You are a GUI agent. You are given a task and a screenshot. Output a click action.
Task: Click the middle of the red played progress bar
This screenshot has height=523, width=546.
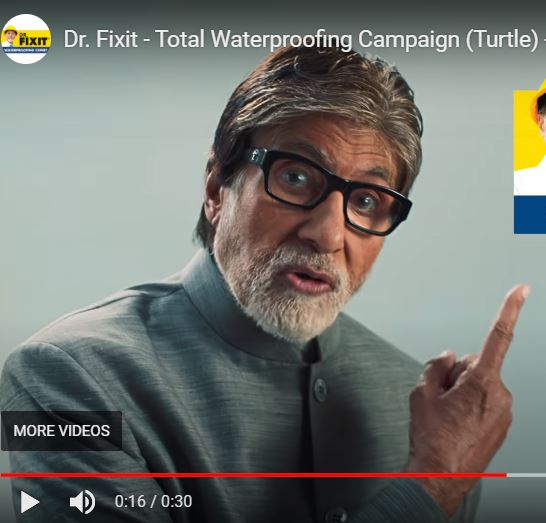(253, 475)
